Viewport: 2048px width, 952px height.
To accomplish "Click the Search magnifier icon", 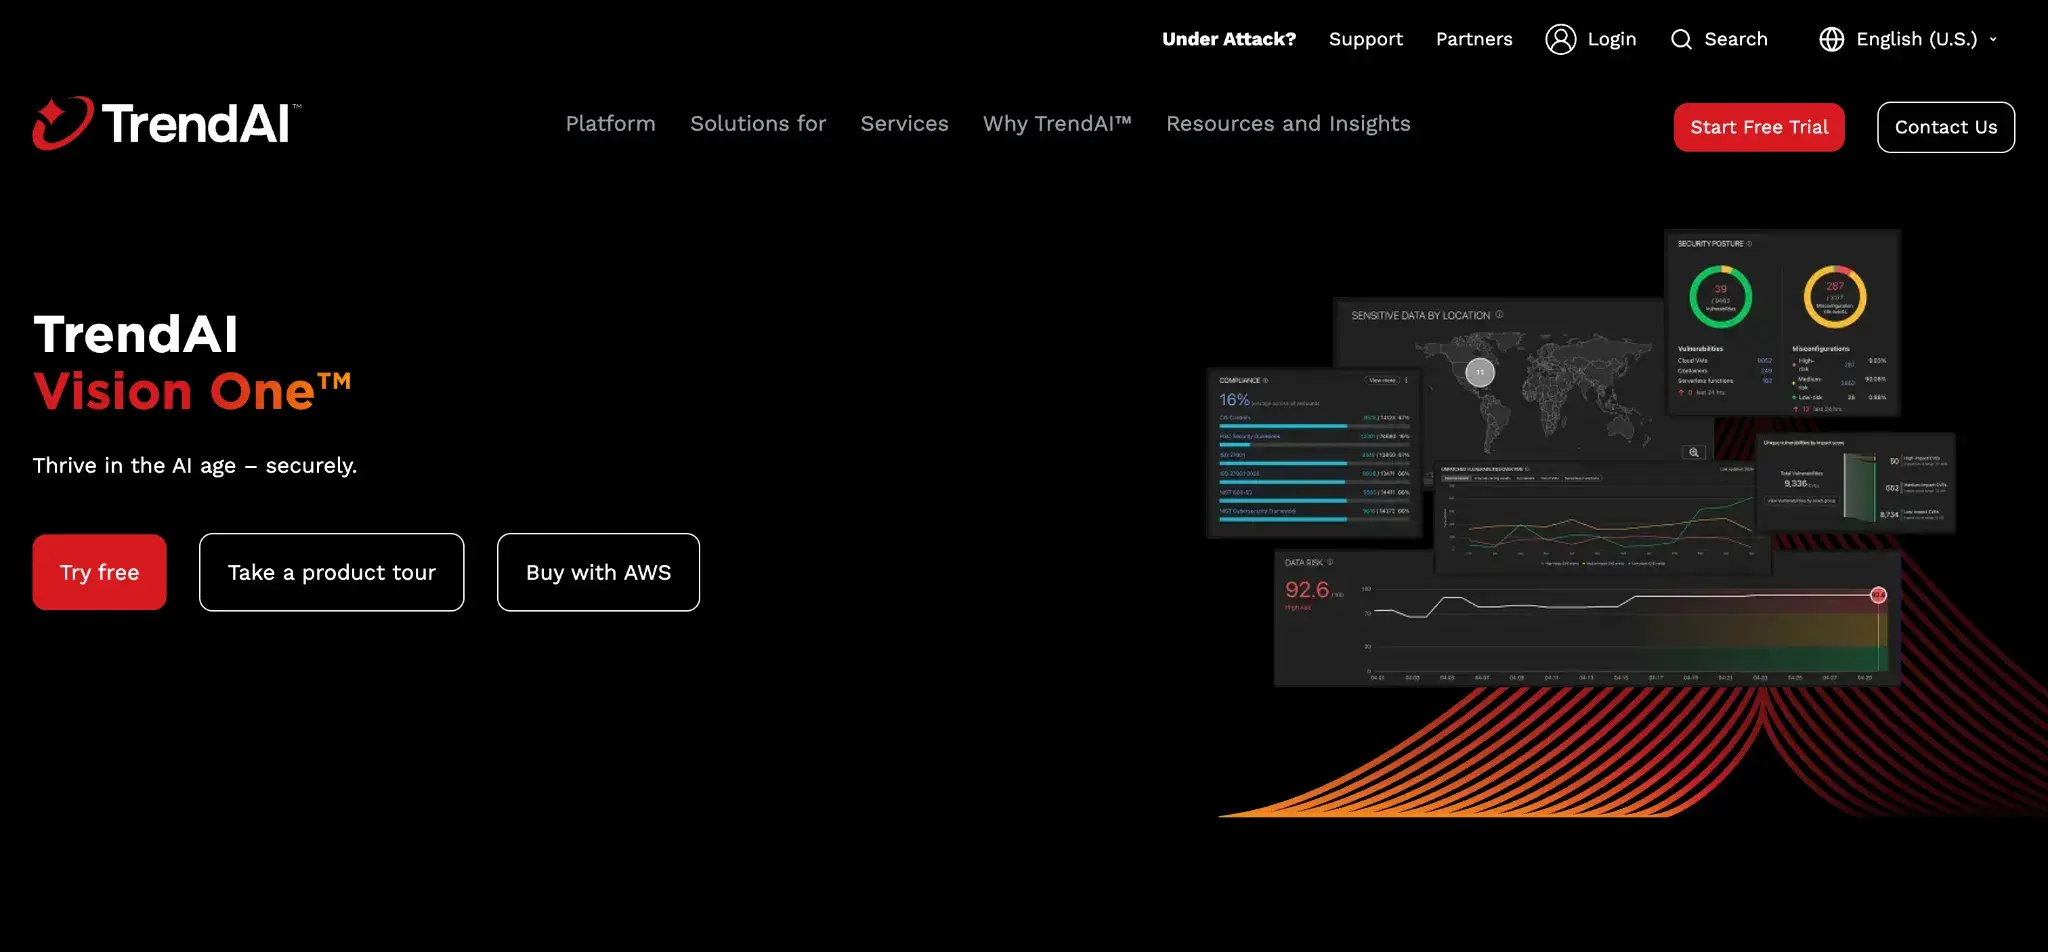I will (x=1681, y=39).
